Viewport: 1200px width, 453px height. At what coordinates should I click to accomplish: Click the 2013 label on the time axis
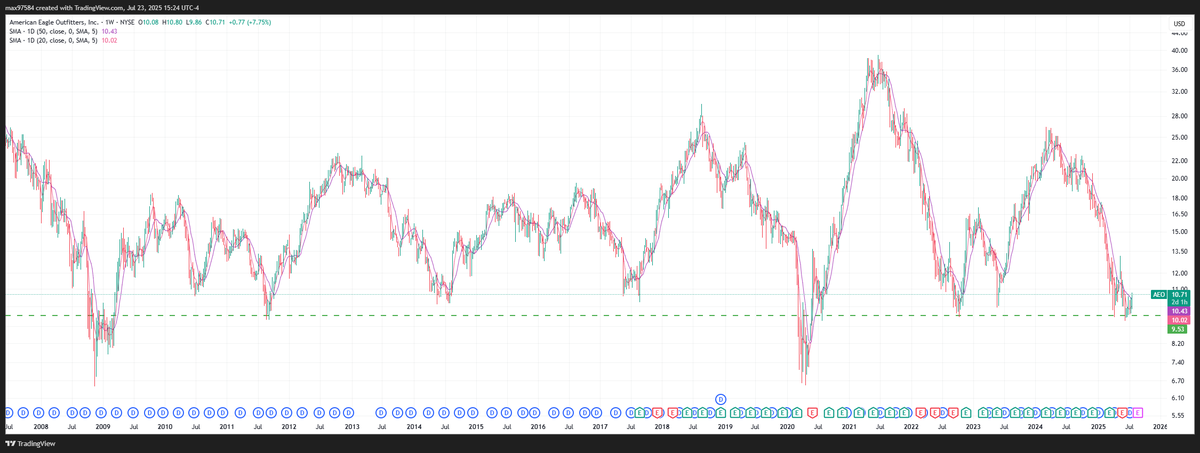point(352,427)
